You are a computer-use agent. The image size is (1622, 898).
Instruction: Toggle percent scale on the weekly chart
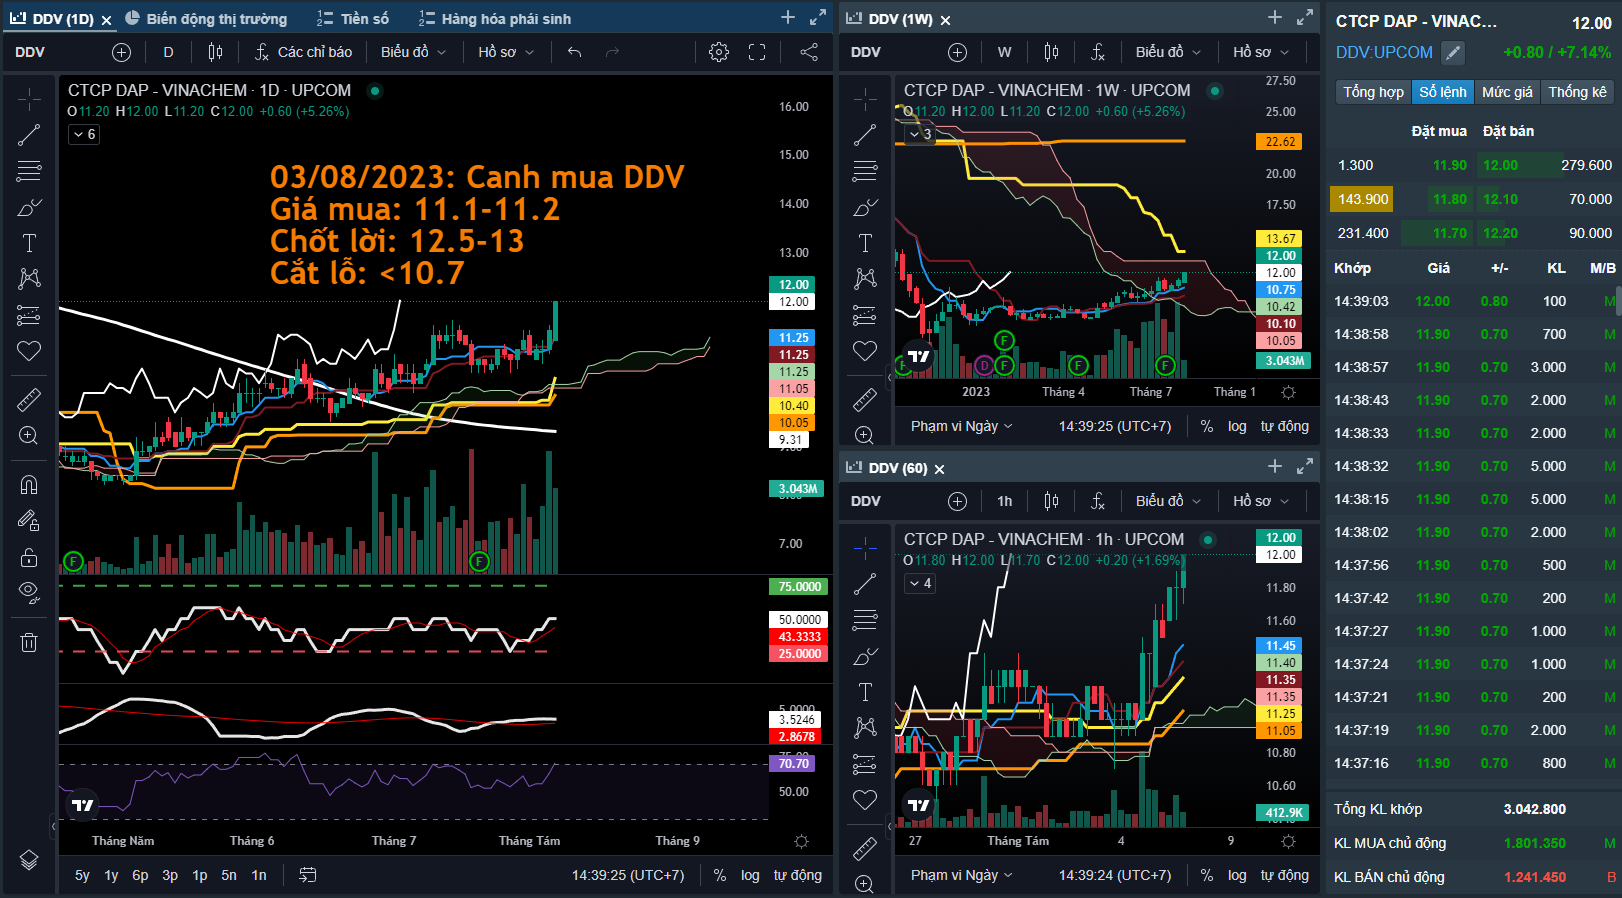pyautogui.click(x=1207, y=426)
